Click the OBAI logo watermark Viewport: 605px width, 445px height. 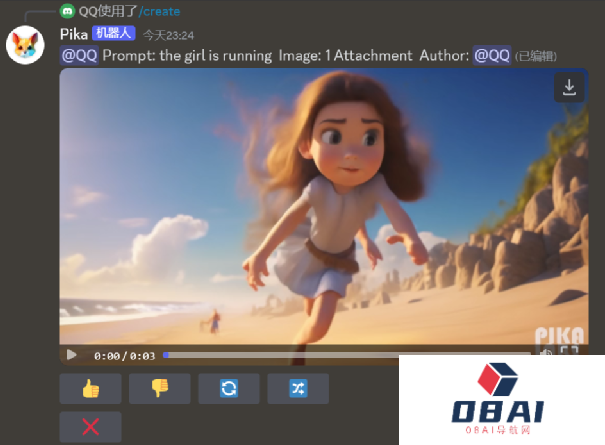click(501, 400)
